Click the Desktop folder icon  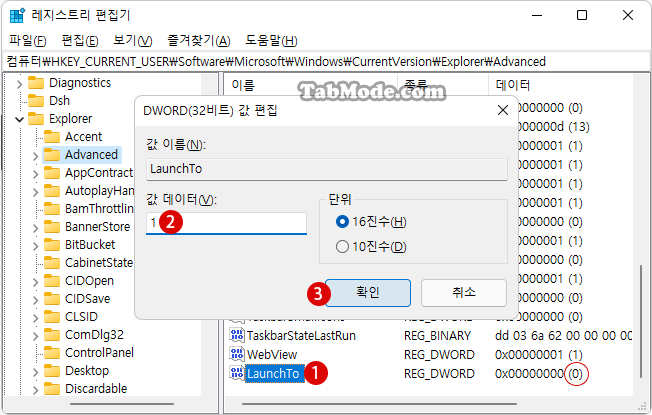[52, 371]
